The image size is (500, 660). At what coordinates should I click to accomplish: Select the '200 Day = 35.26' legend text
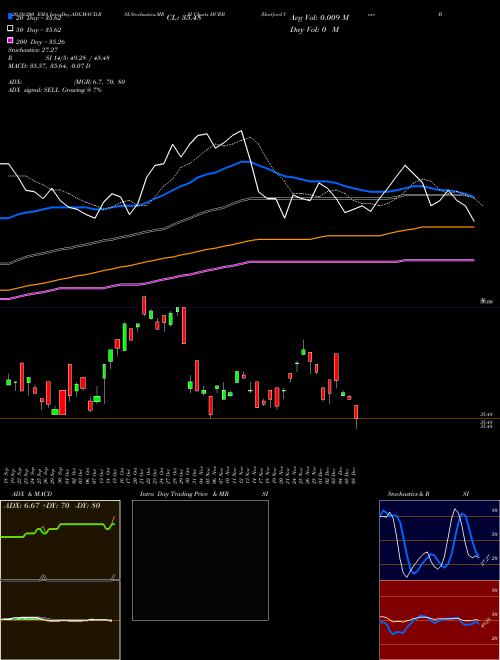(x=40, y=42)
